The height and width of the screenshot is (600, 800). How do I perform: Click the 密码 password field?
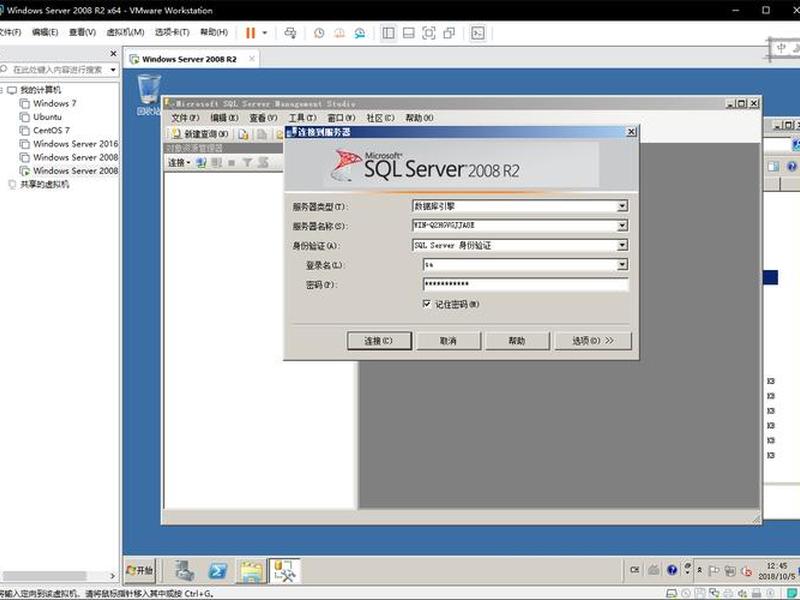[x=526, y=284]
